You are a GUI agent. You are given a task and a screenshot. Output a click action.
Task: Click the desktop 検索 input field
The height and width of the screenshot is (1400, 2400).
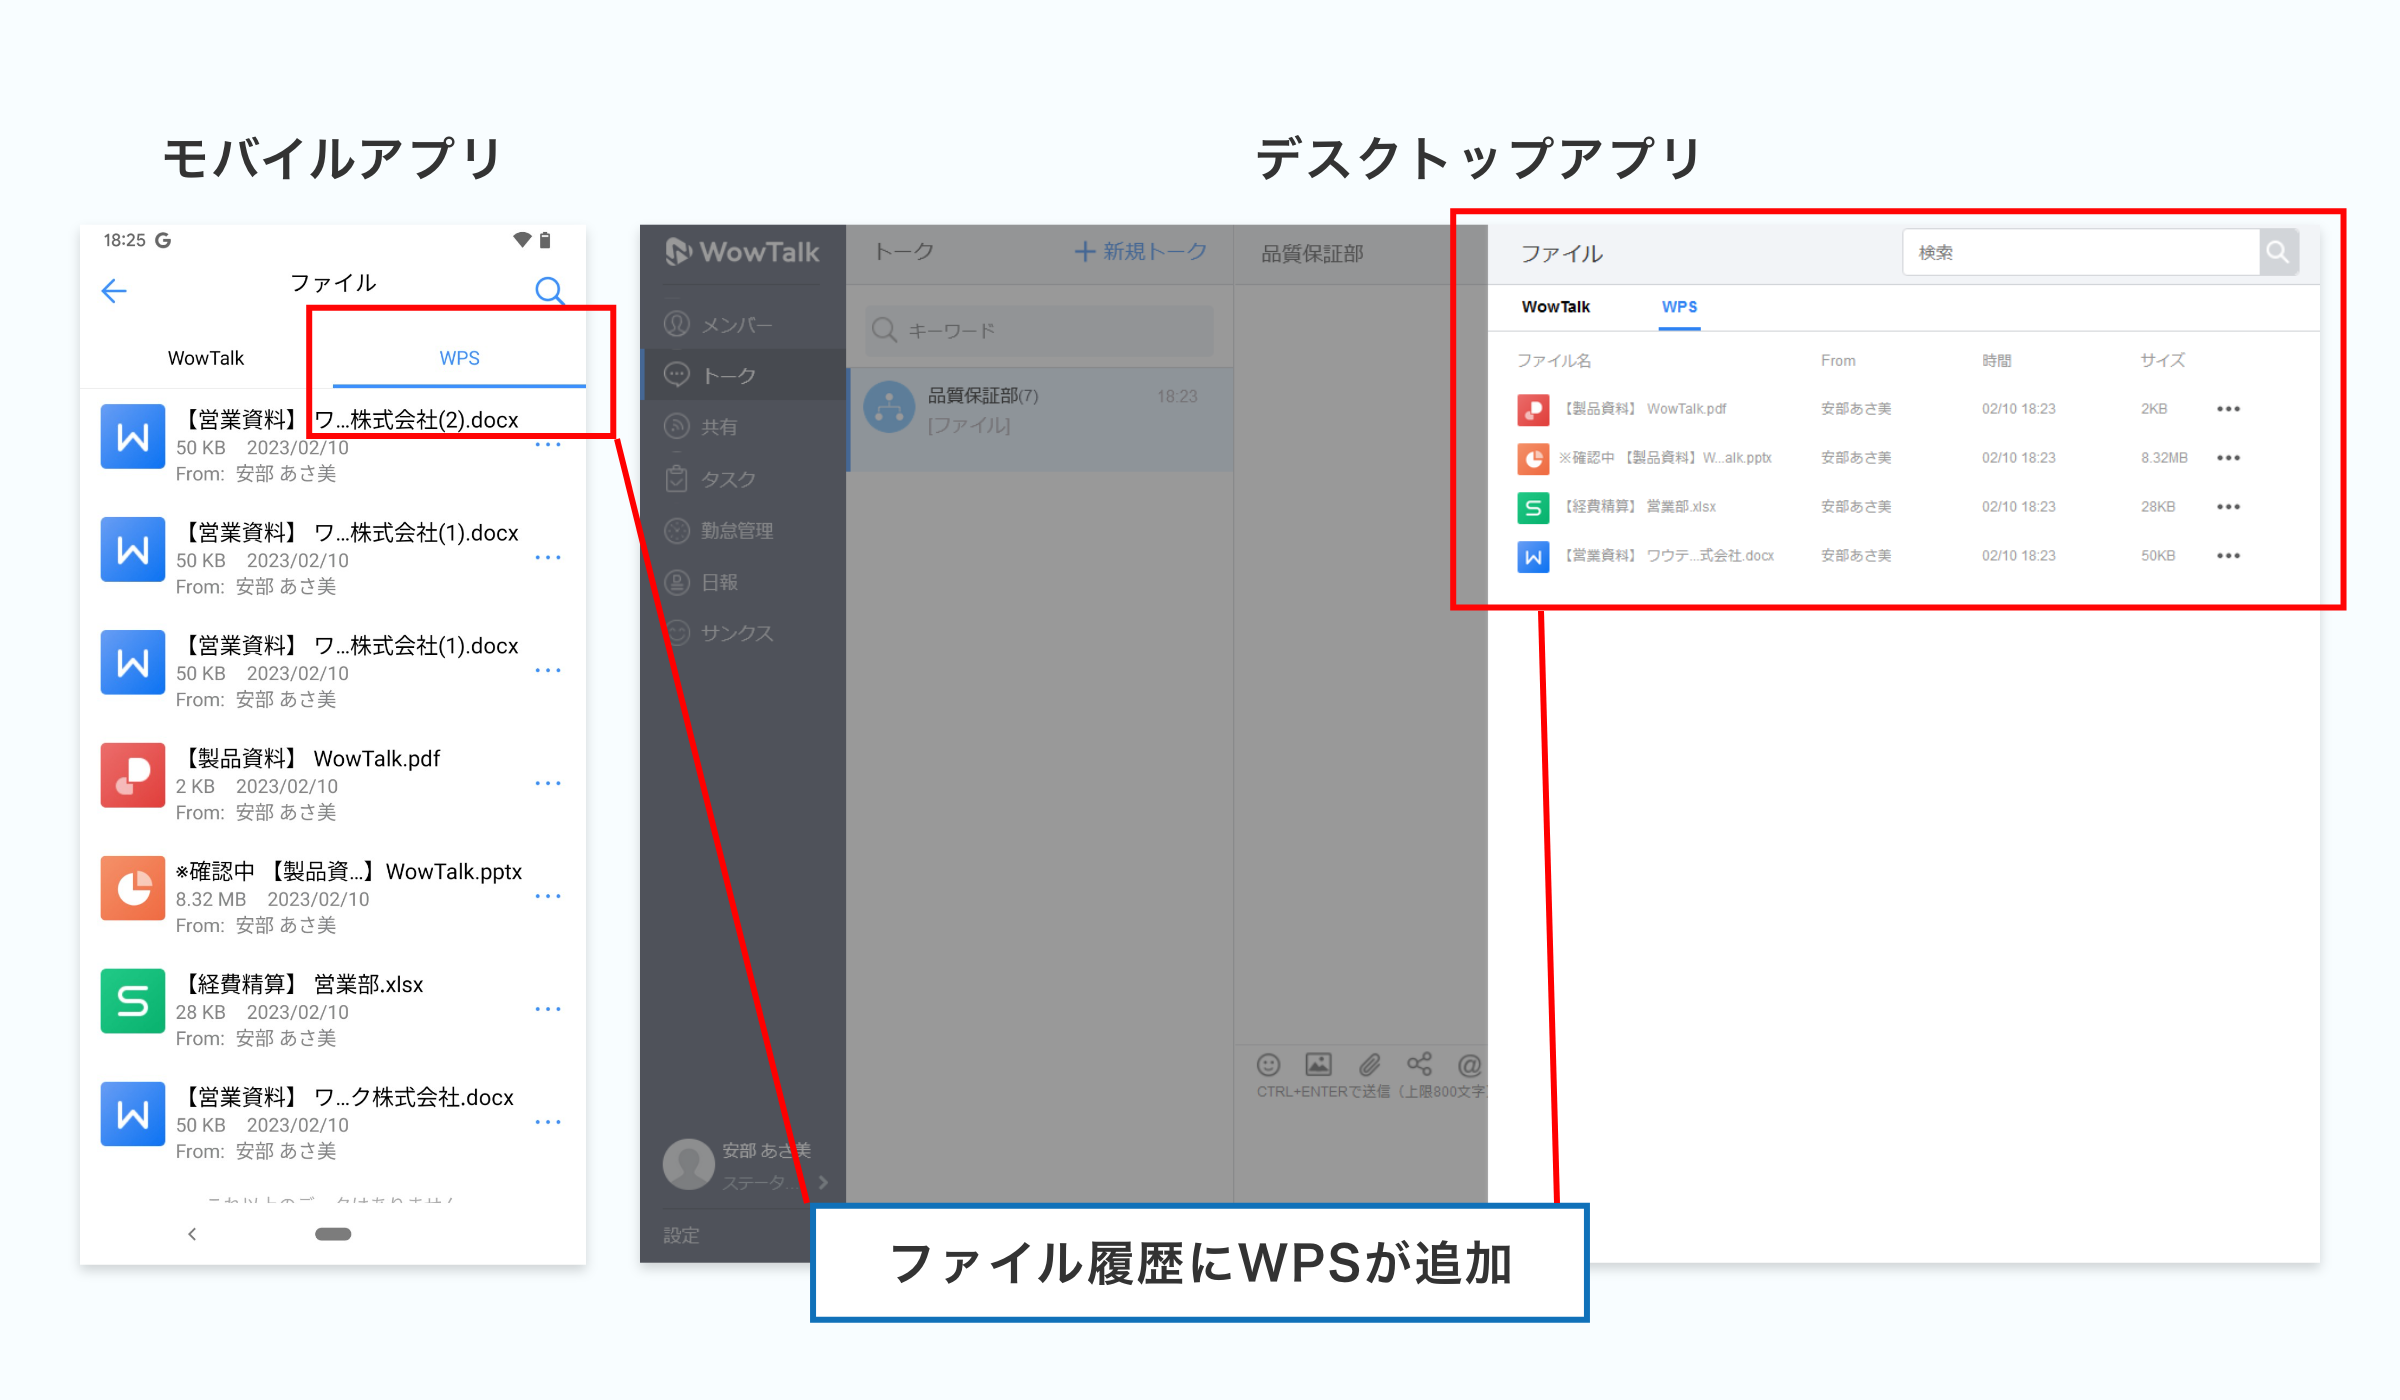[x=2080, y=252]
